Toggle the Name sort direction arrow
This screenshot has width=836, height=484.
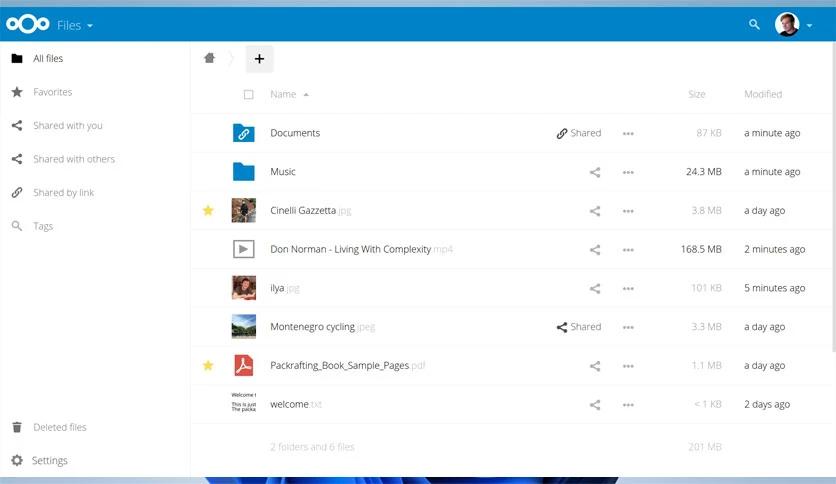[x=306, y=95]
